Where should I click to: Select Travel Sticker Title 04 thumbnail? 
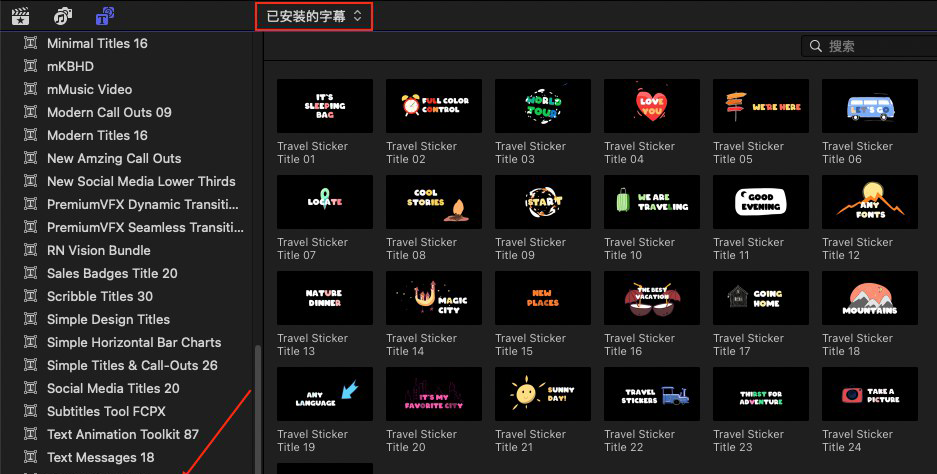652,105
